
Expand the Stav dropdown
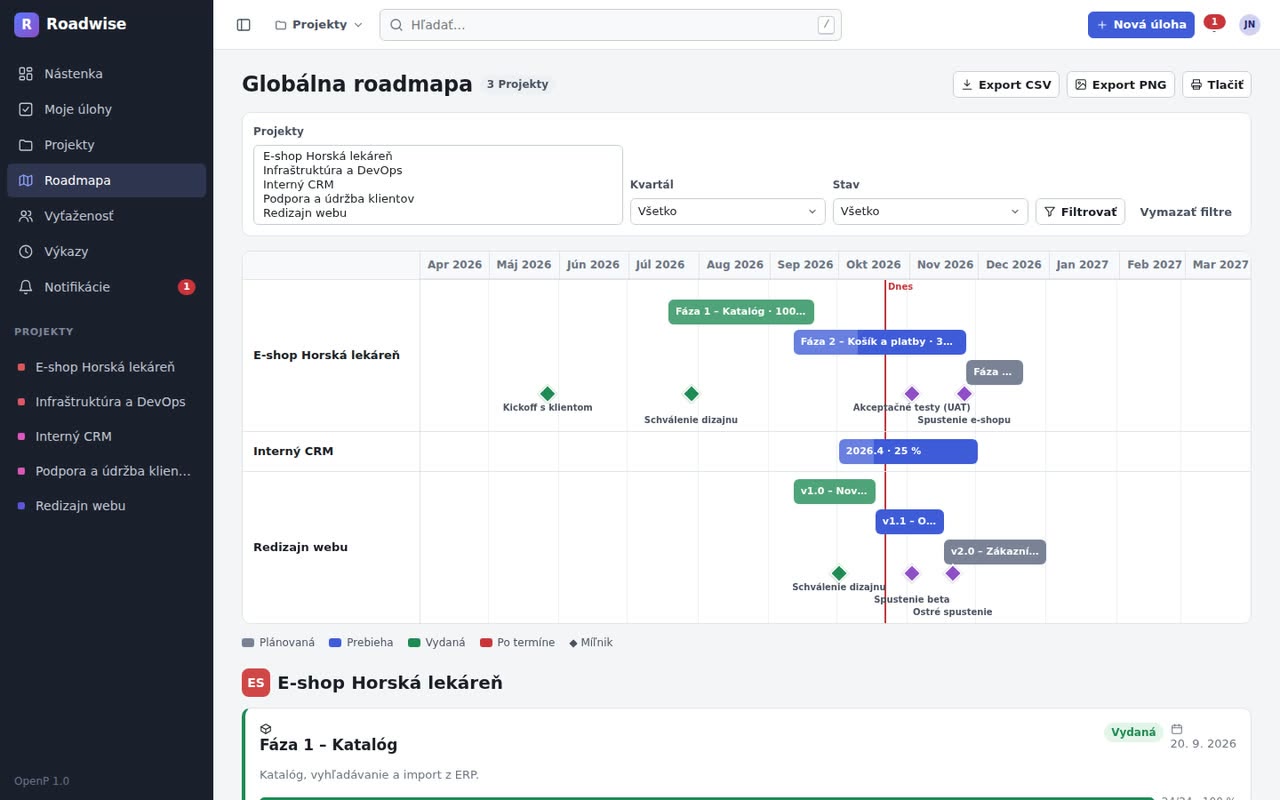[x=930, y=211]
